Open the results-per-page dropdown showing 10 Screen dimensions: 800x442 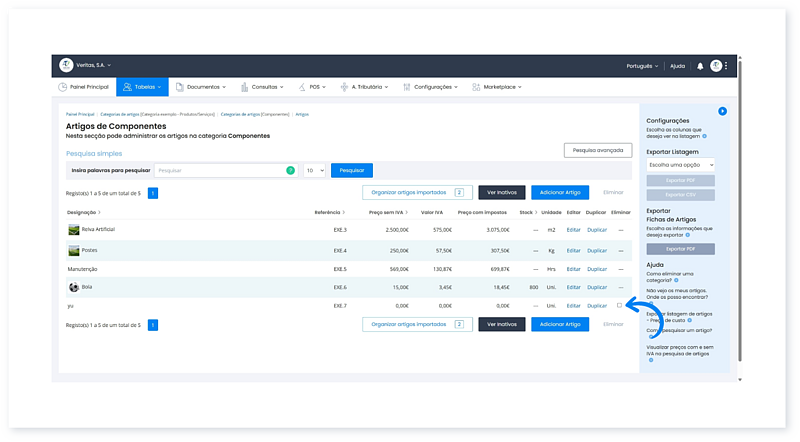tap(314, 171)
